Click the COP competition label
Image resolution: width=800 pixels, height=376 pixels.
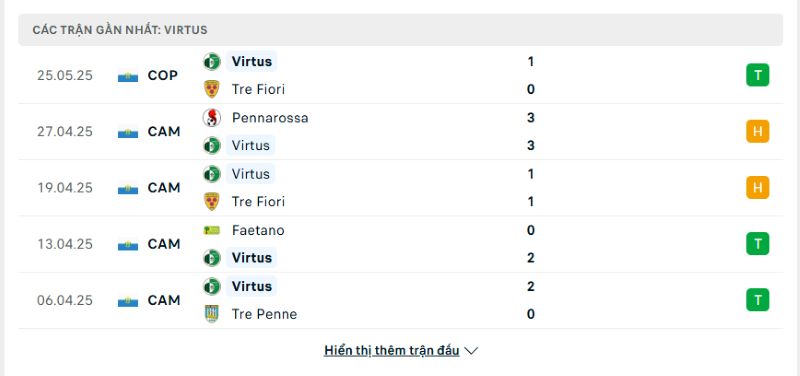pos(163,76)
